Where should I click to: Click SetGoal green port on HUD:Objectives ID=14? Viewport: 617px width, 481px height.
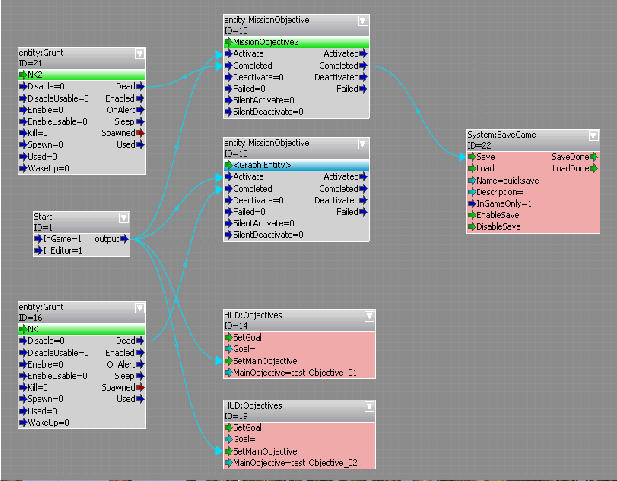(x=229, y=337)
